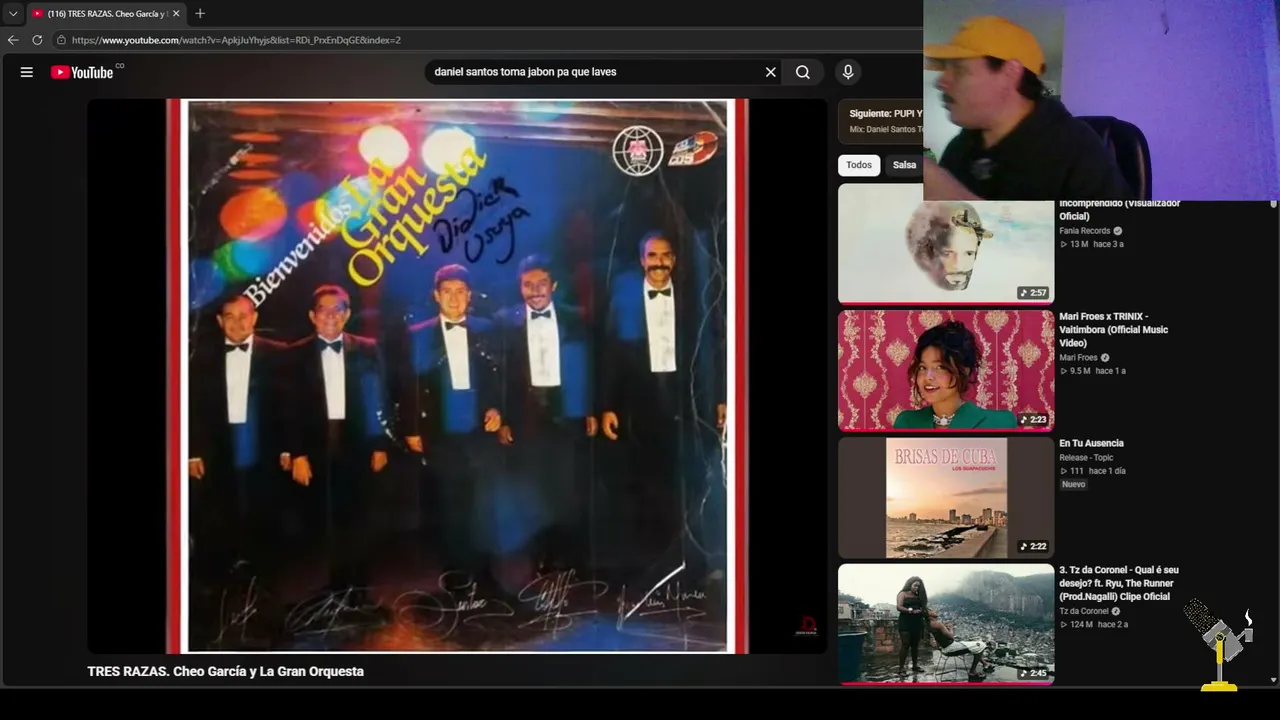Screen dimensions: 1280x720
Task: Click the '124 M hace 2 a' view count
Action: (1093, 625)
